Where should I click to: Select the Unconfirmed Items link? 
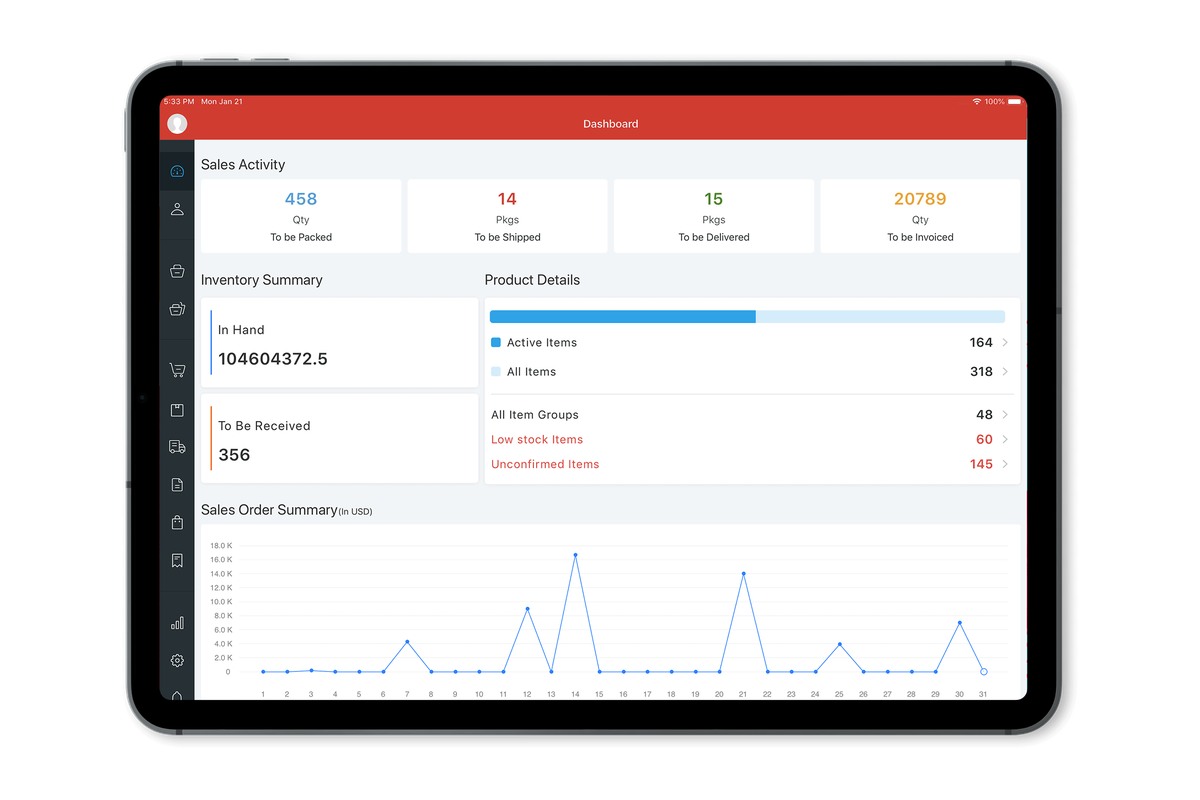pyautogui.click(x=545, y=464)
